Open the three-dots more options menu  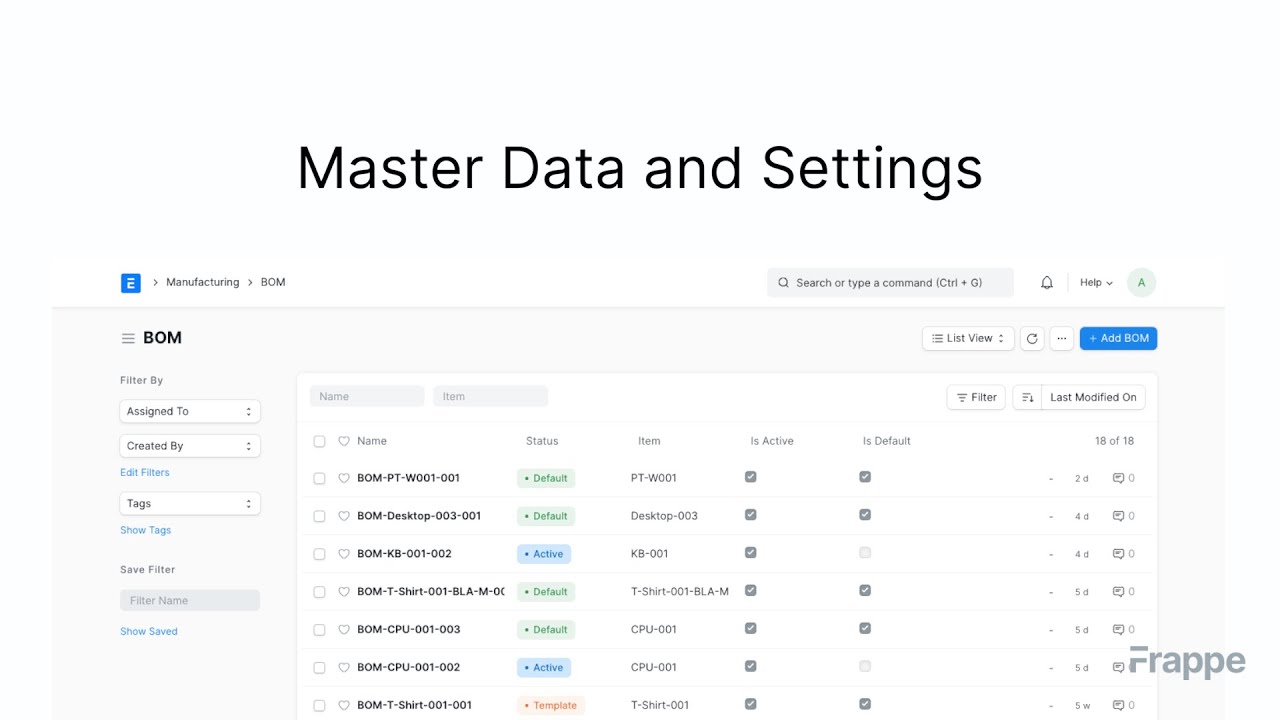1062,339
